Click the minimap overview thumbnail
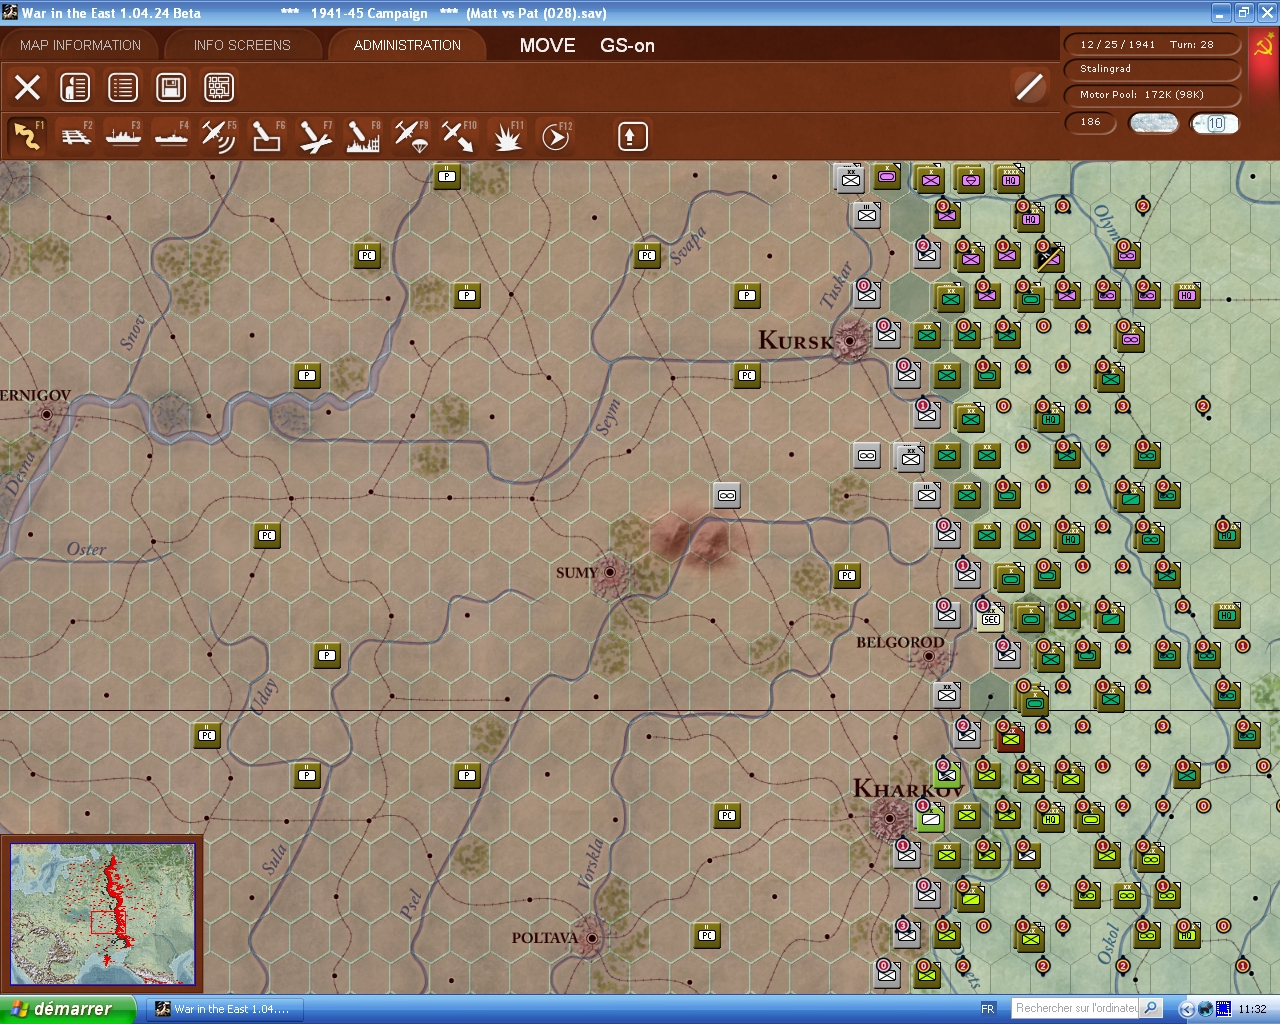This screenshot has height=1024, width=1280. click(102, 914)
